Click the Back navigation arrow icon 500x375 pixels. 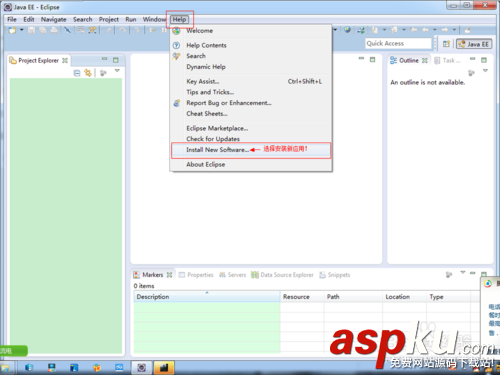[425, 30]
